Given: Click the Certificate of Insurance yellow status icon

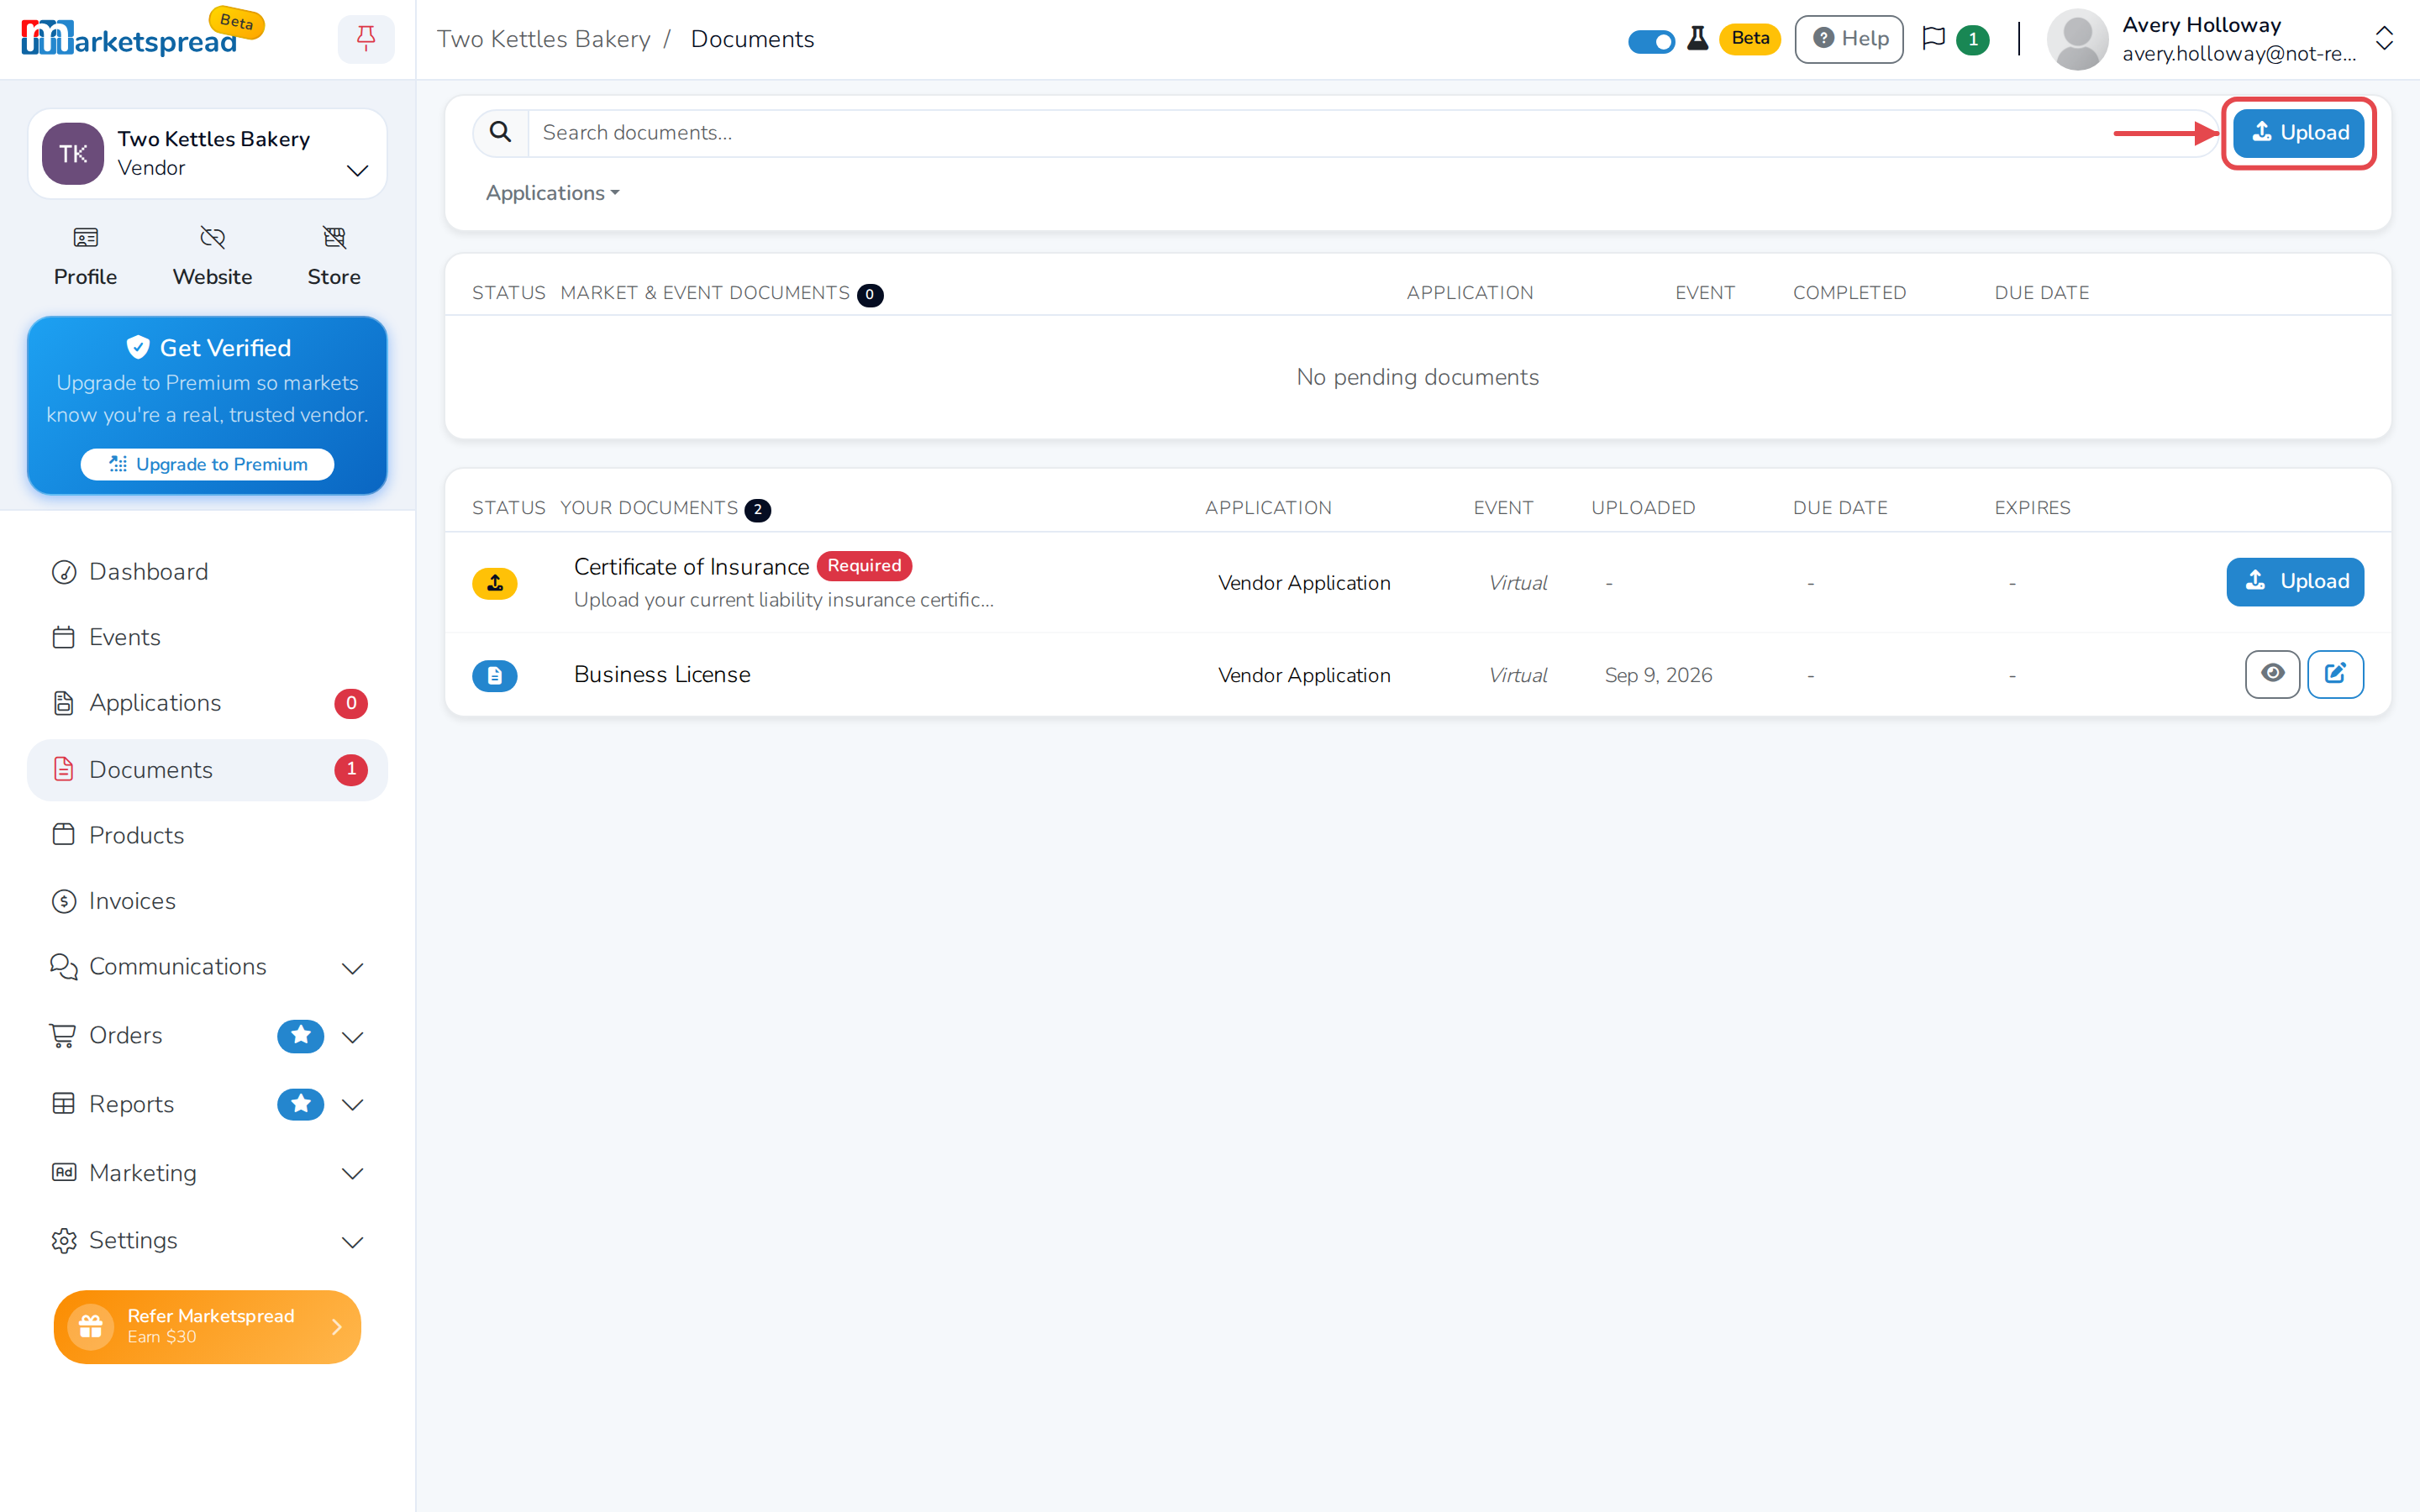Looking at the screenshot, I should (x=494, y=583).
